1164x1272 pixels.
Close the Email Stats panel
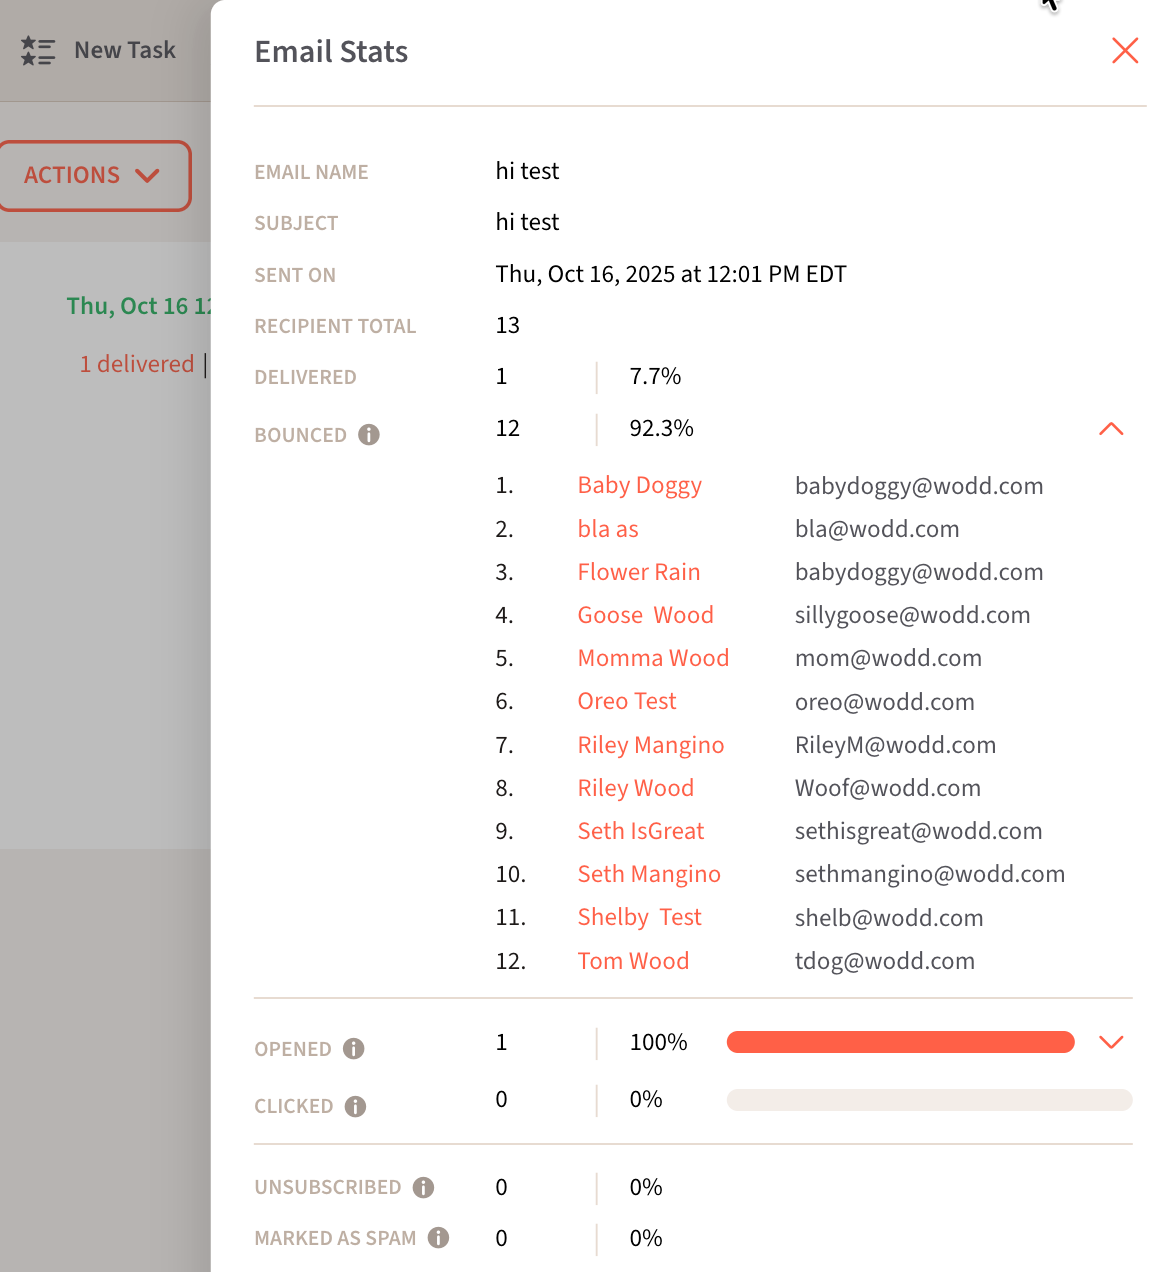(x=1125, y=51)
